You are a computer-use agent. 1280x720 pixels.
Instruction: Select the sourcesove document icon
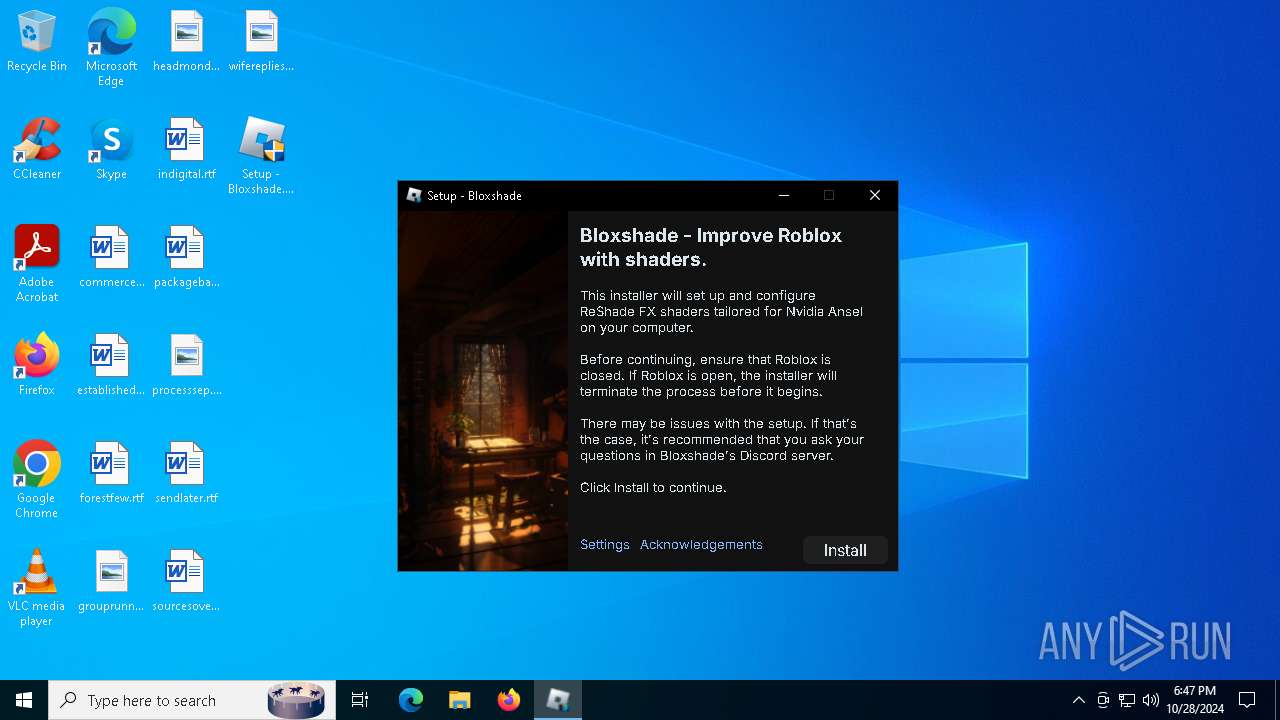[x=186, y=582]
